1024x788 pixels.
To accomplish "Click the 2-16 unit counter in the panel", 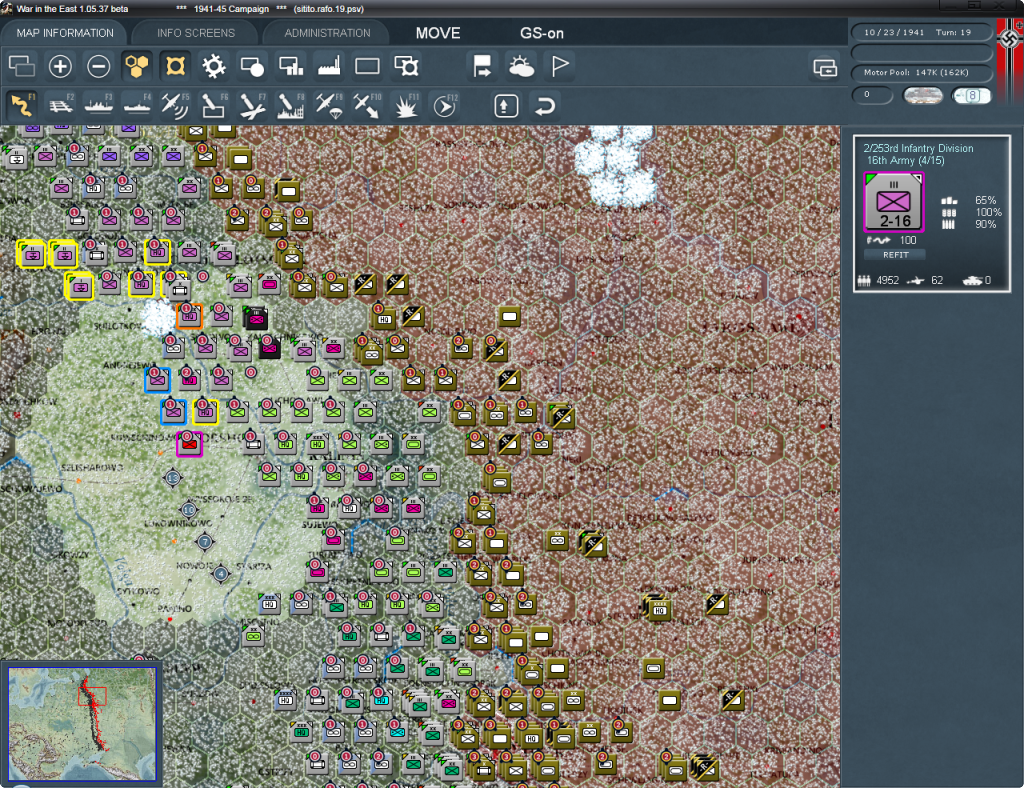I will point(894,202).
